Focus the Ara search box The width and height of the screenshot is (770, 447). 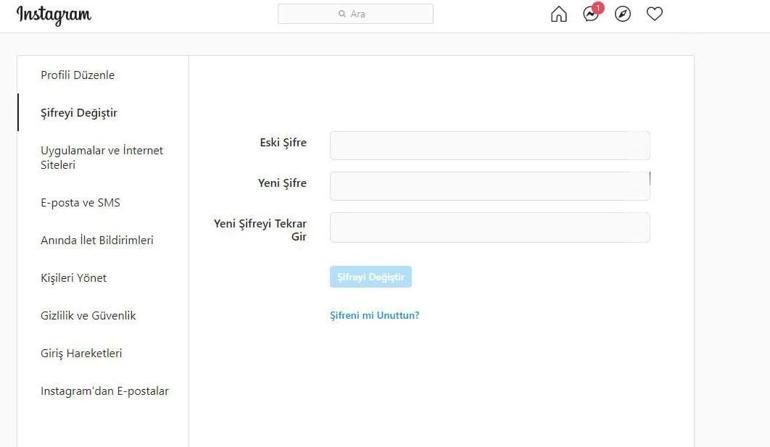tap(366, 14)
